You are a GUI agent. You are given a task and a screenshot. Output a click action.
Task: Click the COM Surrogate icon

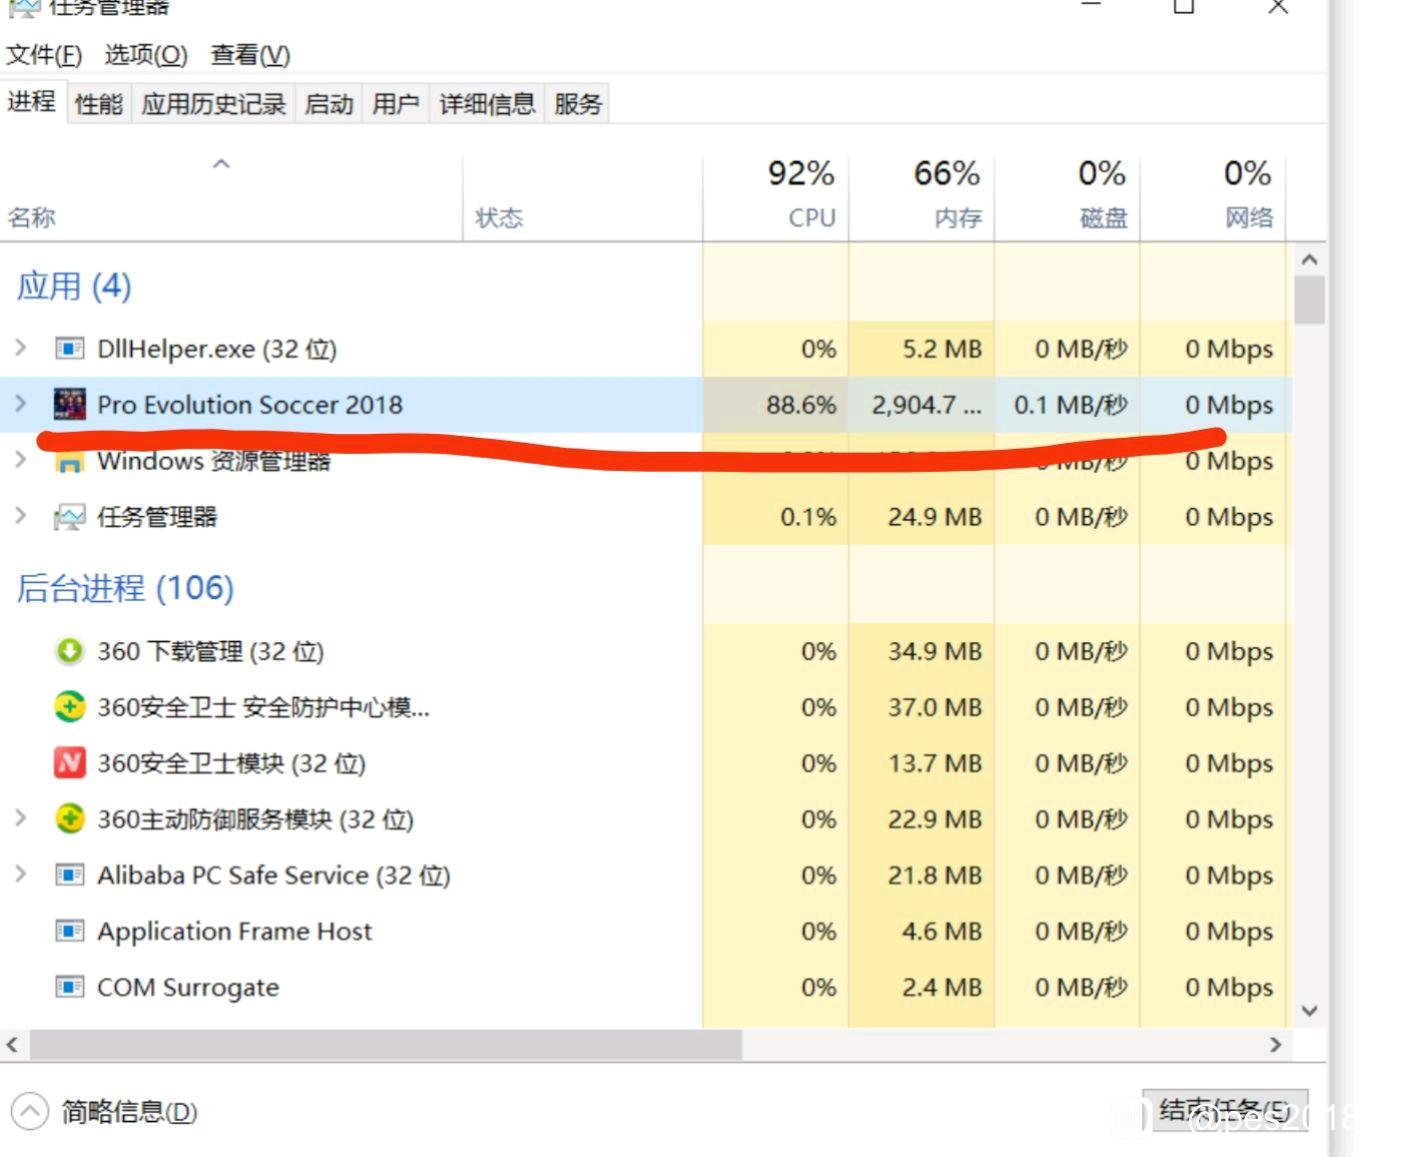[69, 987]
